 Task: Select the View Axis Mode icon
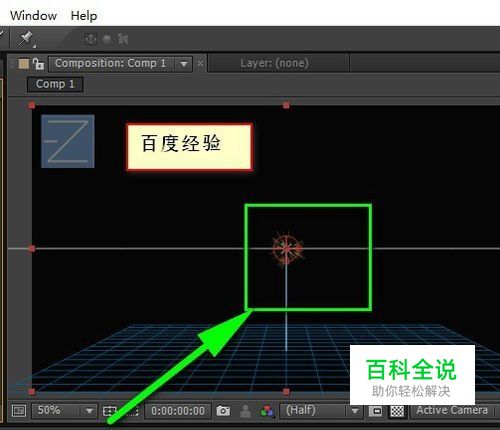coord(123,40)
